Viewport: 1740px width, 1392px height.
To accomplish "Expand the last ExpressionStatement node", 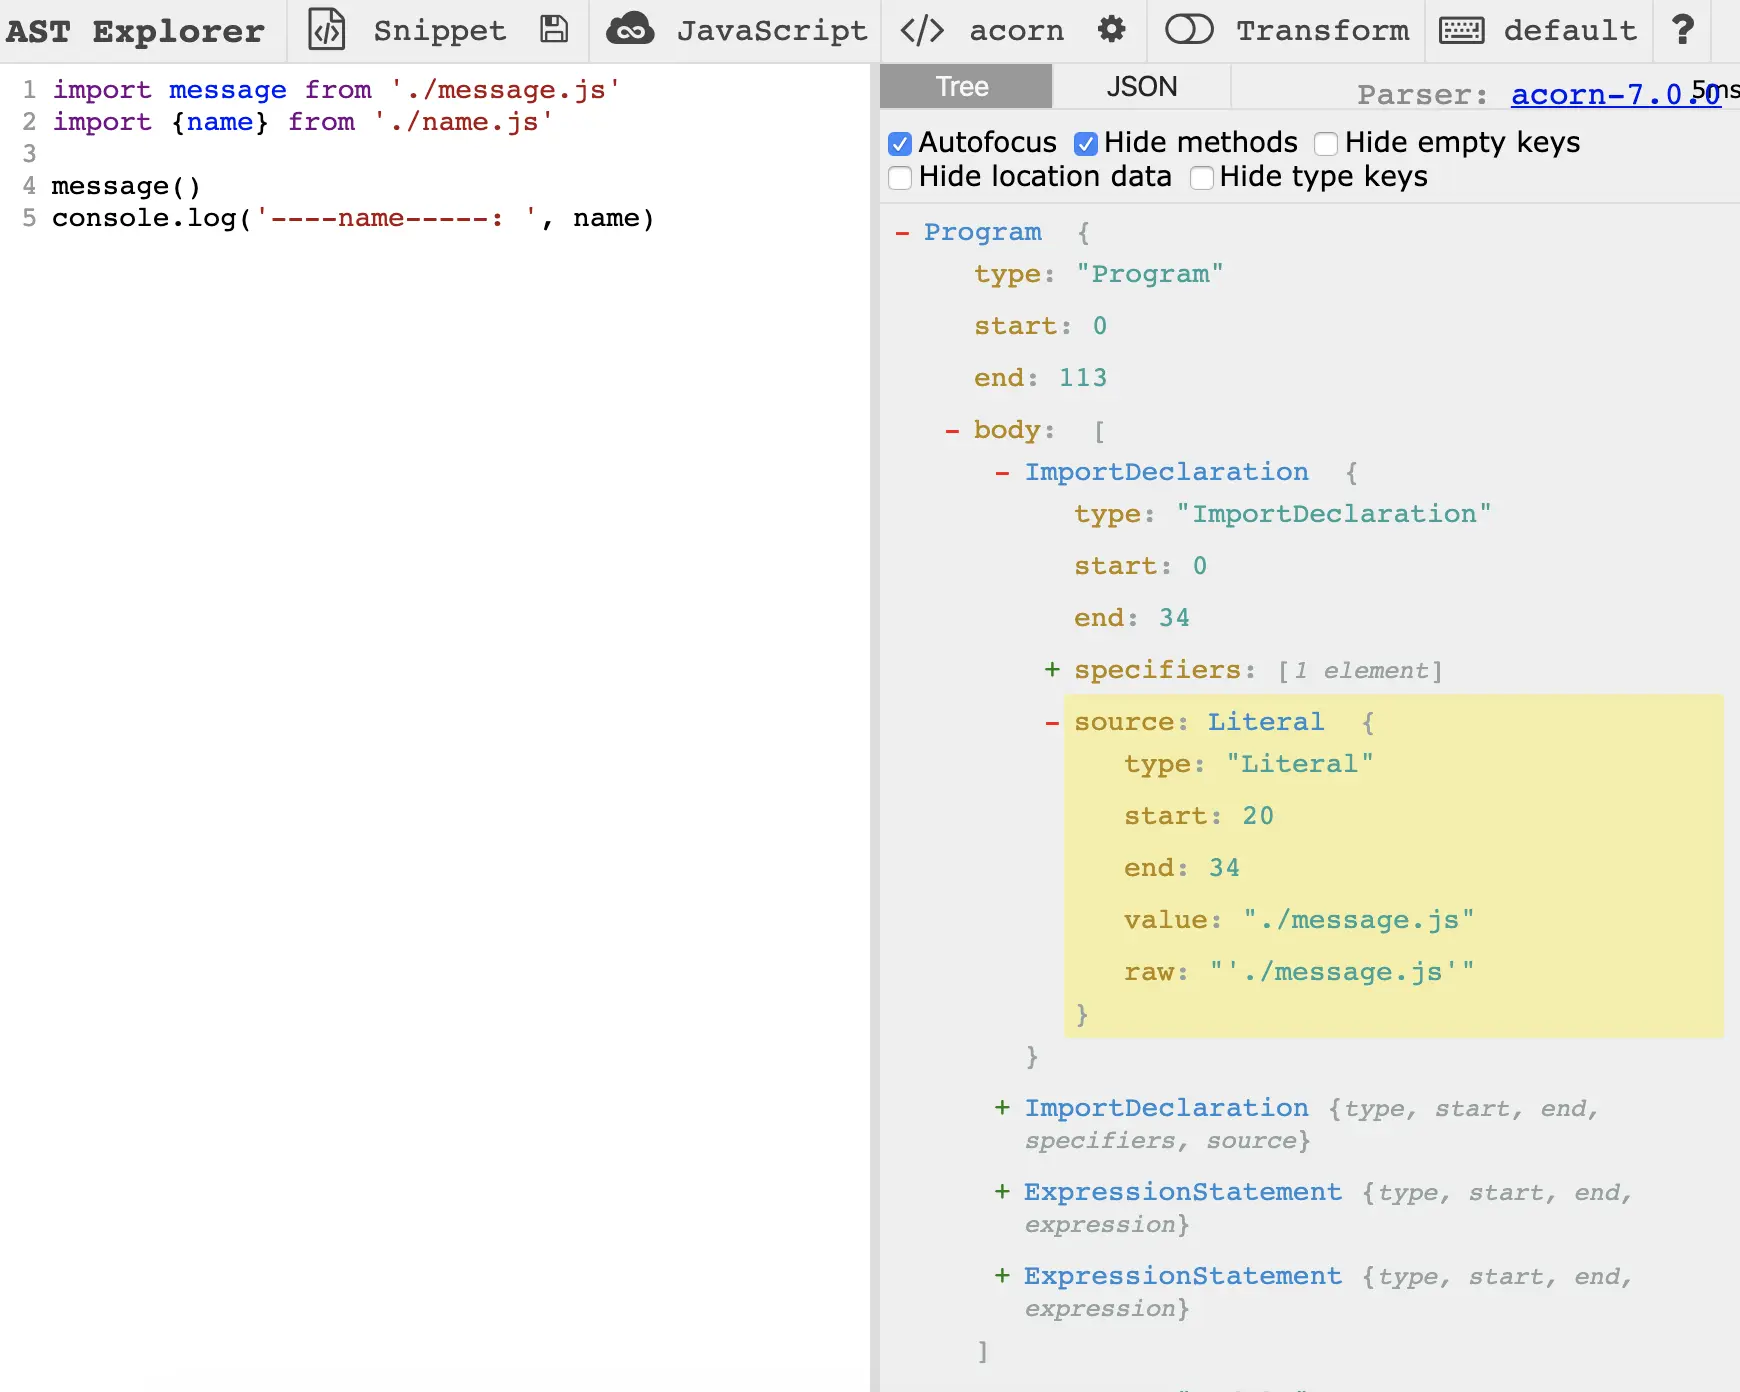I will click(x=1002, y=1275).
